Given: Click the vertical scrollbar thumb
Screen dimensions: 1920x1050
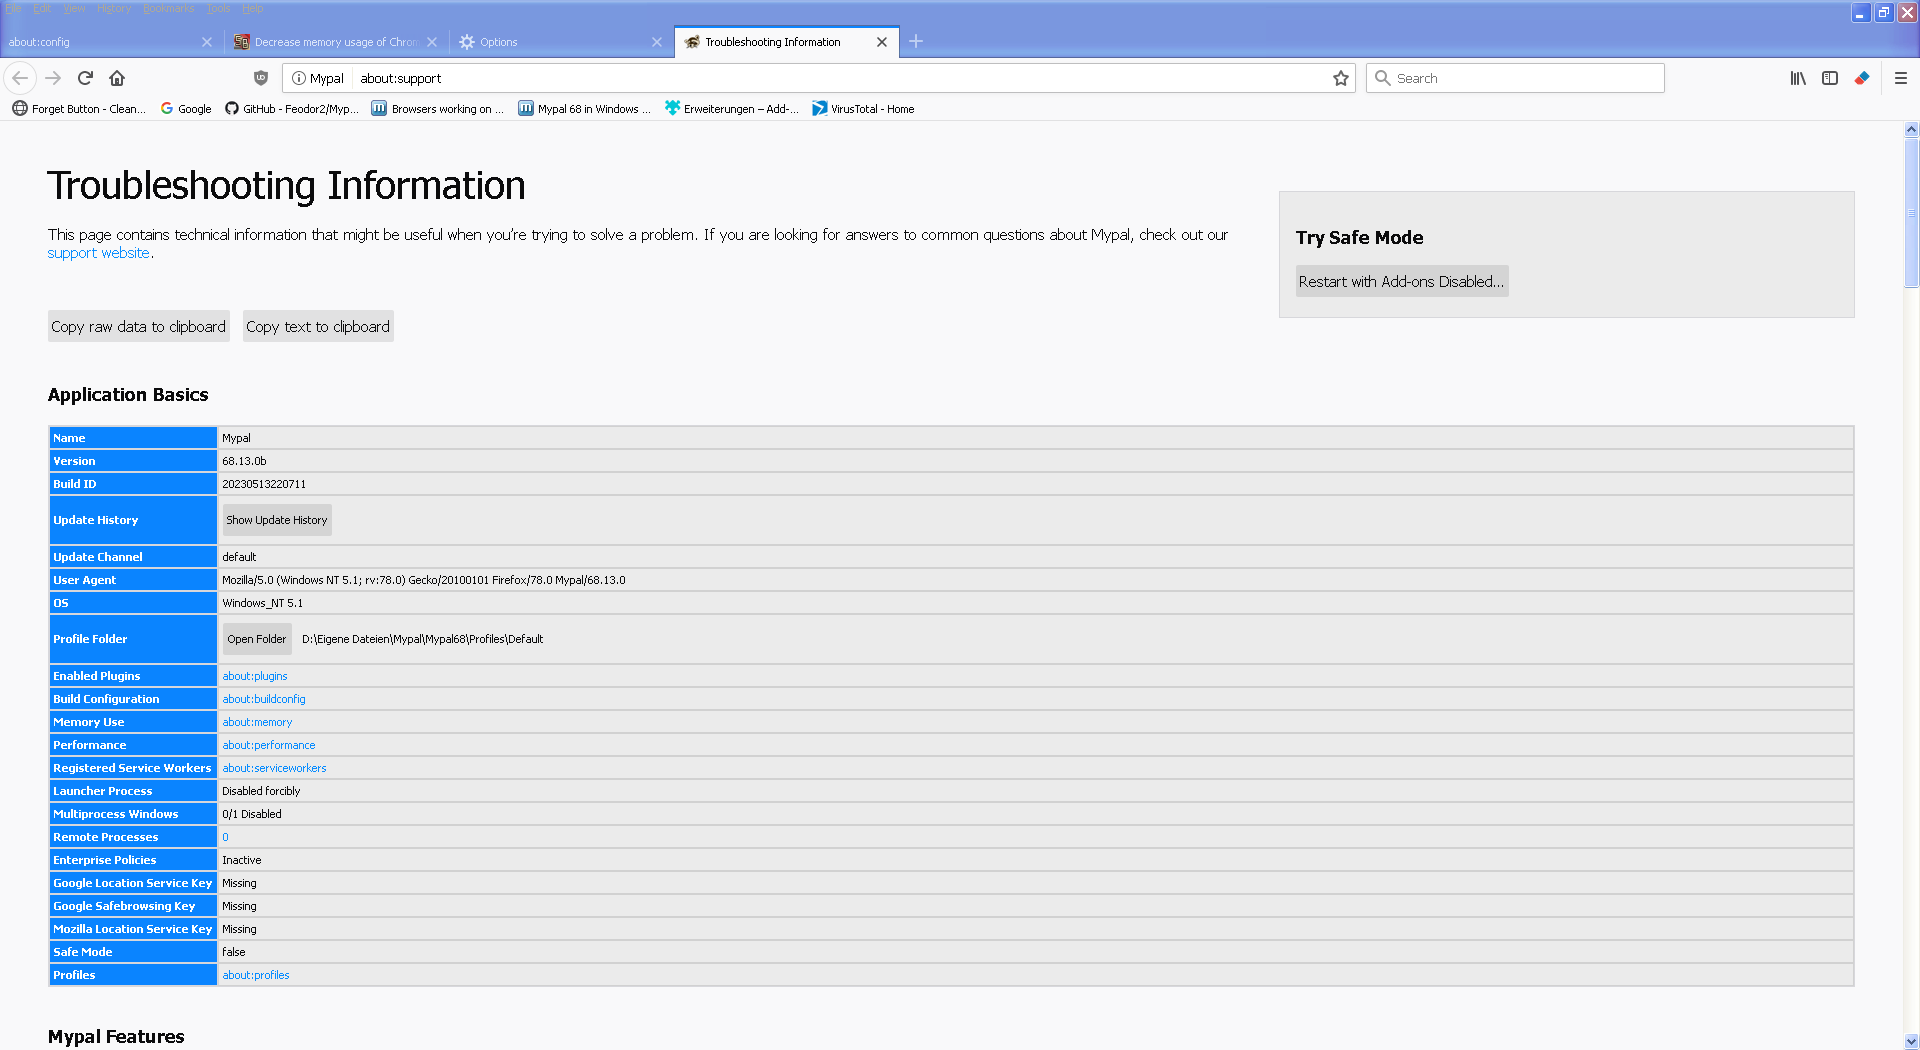Looking at the screenshot, I should 1911,212.
